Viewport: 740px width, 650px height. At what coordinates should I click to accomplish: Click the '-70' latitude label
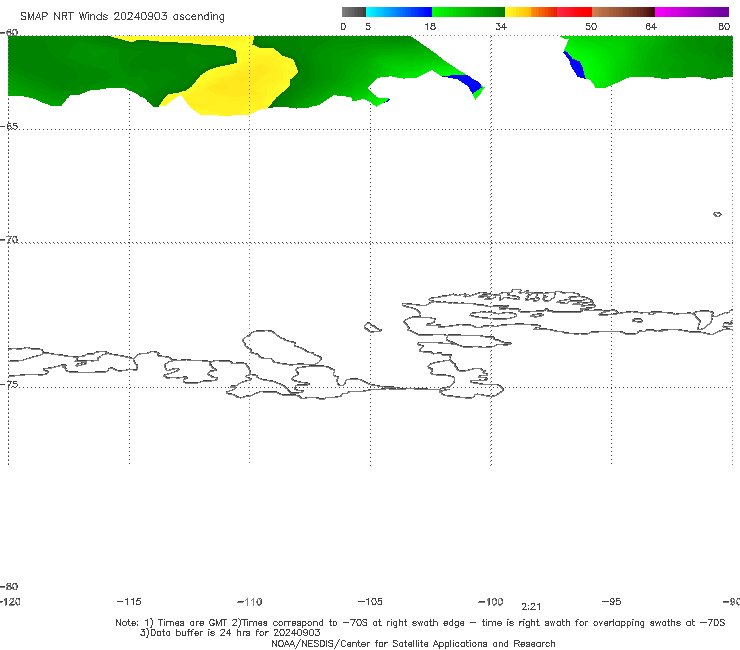coord(9,240)
